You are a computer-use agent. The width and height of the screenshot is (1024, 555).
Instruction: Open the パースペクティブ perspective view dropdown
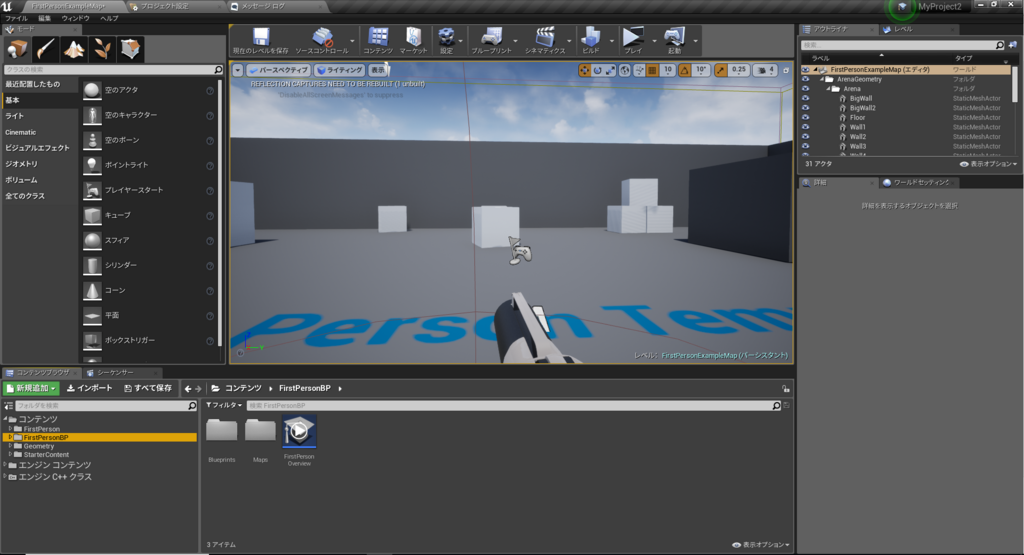278,70
